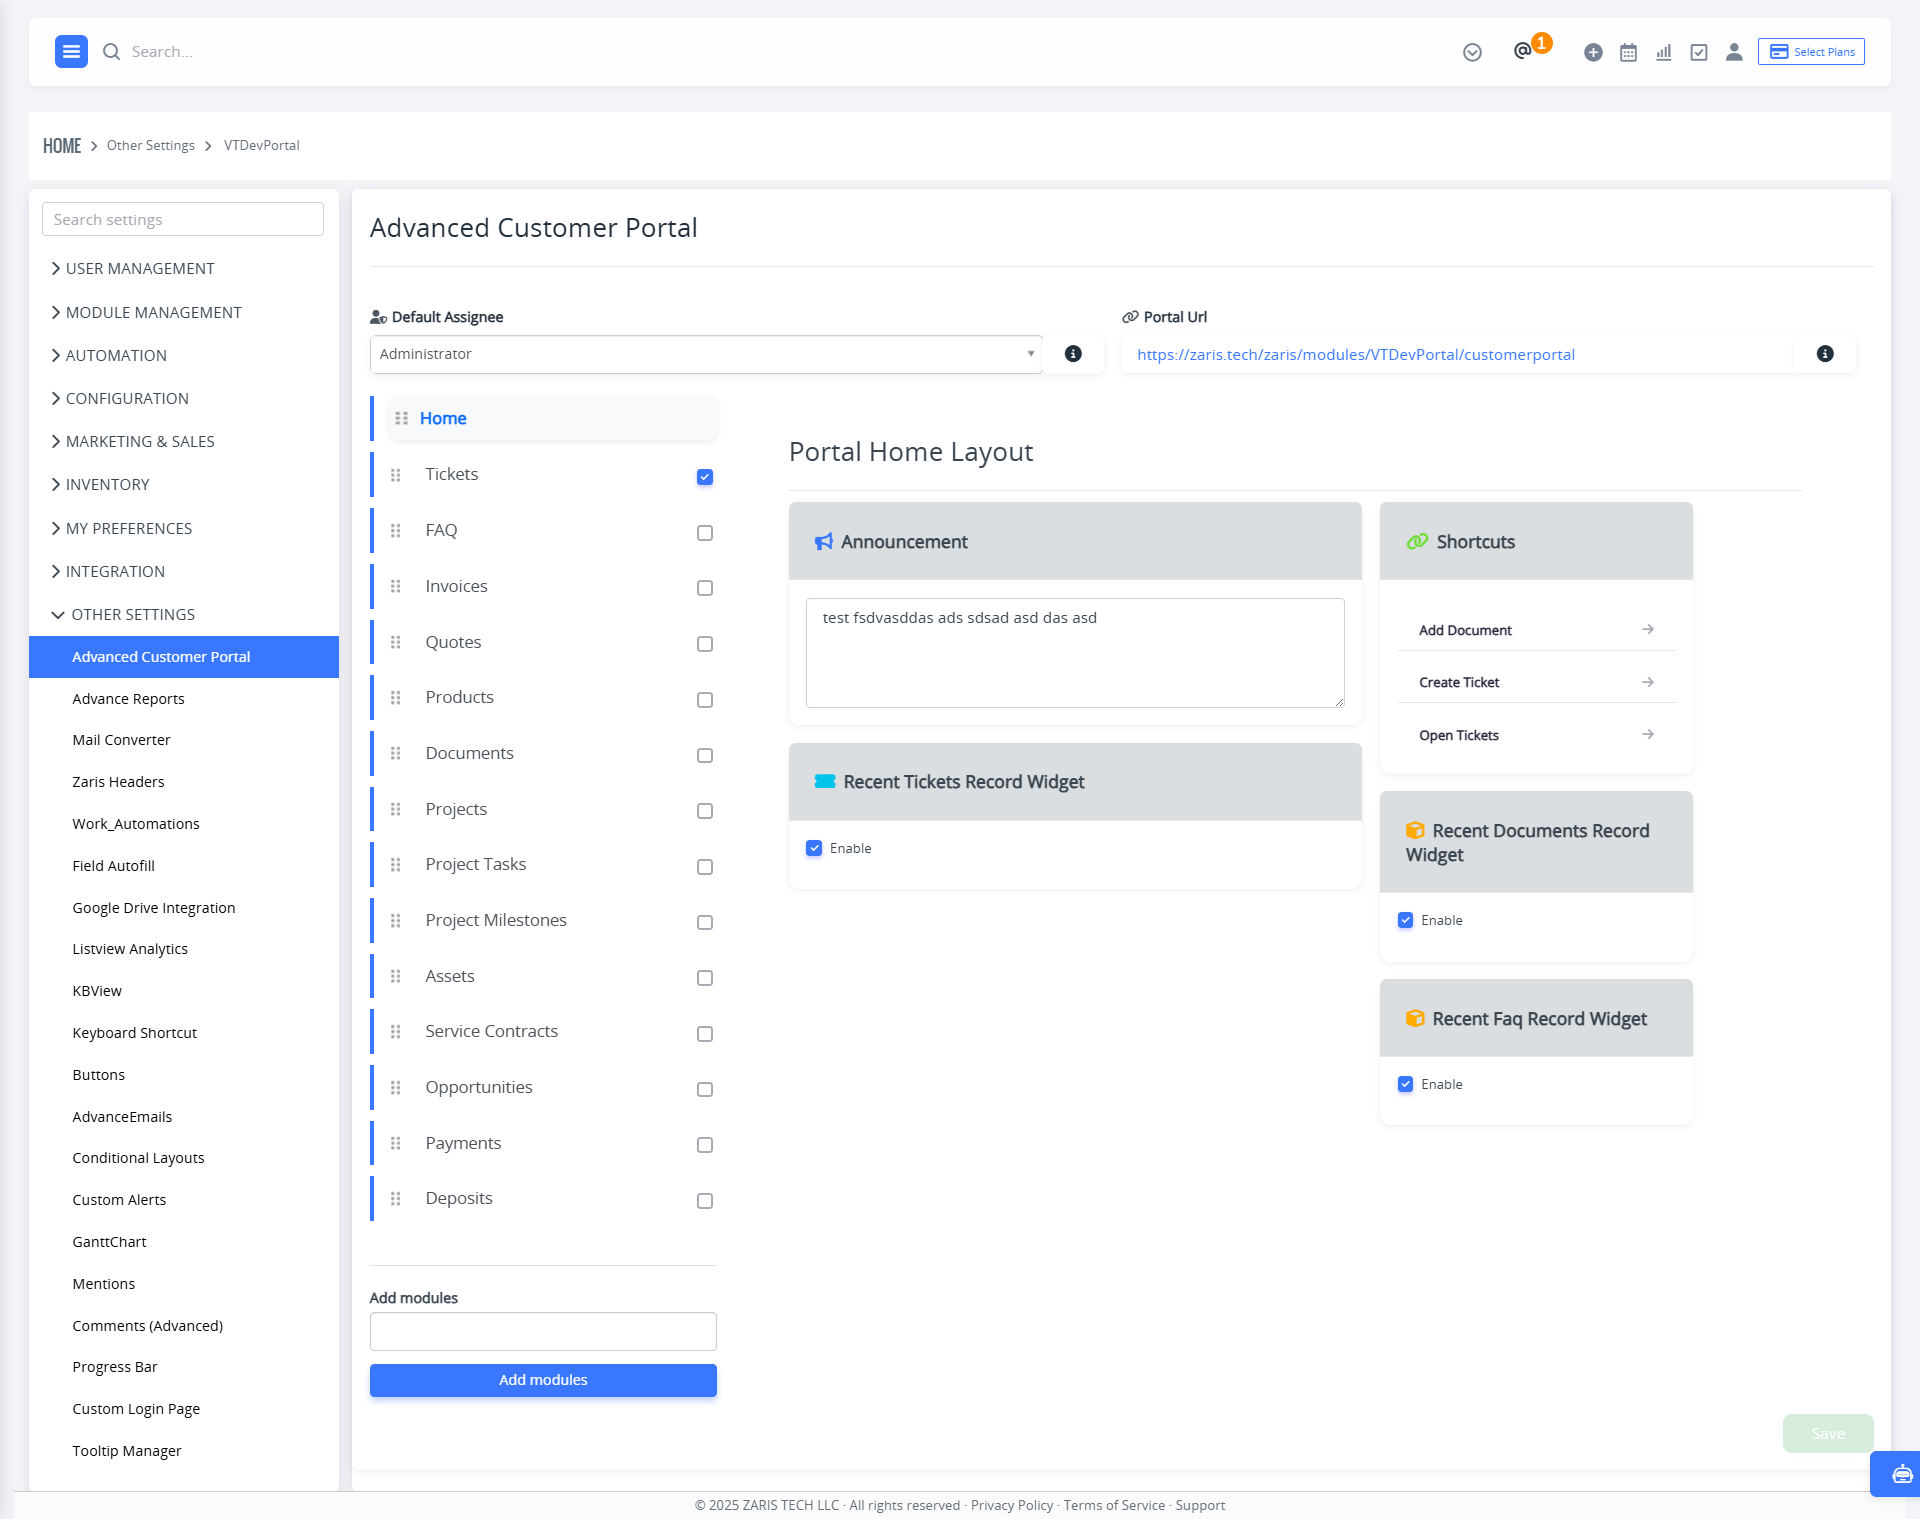This screenshot has width=1920, height=1519.
Task: Focus the Add modules input field
Action: pos(543,1331)
